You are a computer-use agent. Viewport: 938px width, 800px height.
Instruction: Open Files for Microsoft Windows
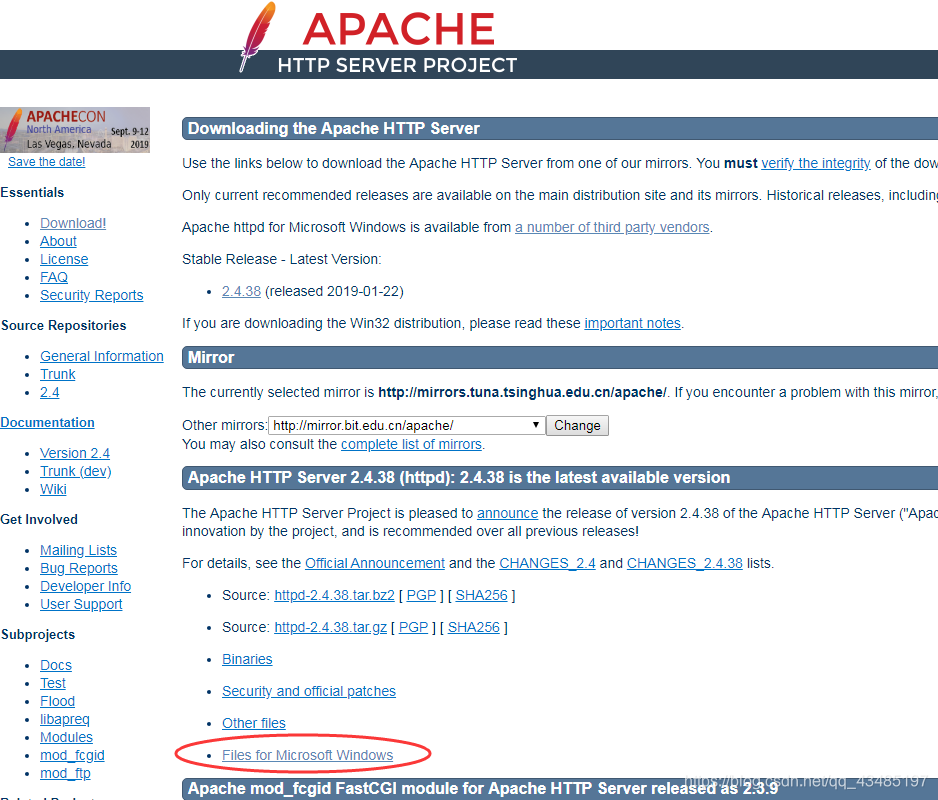tap(307, 755)
